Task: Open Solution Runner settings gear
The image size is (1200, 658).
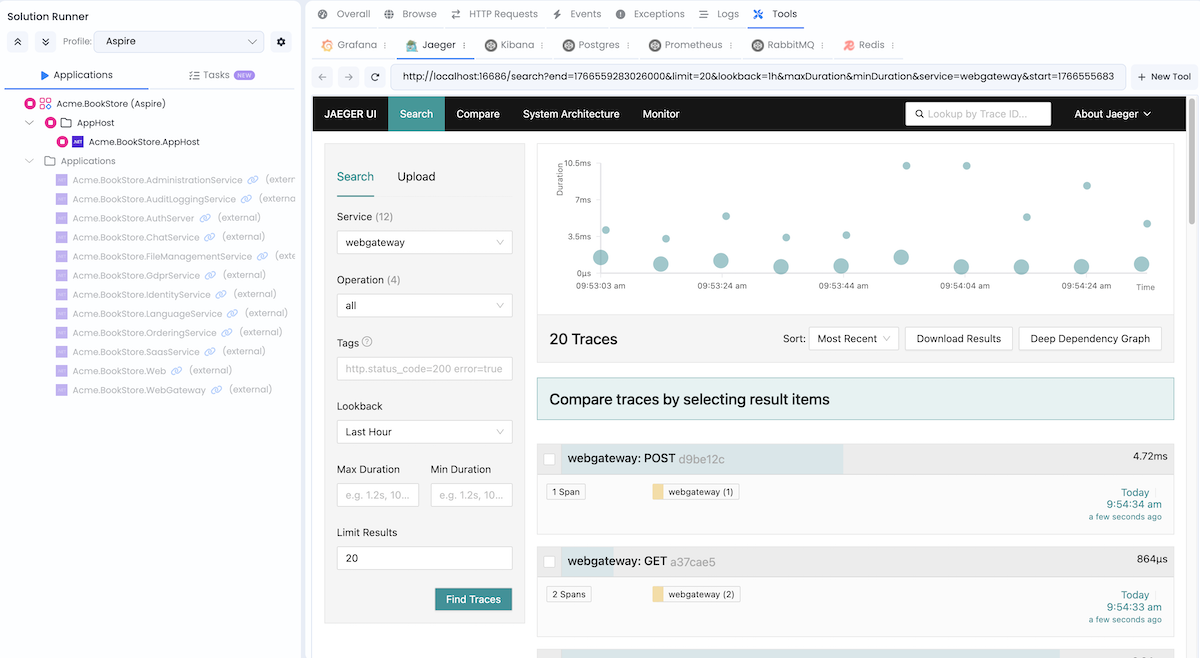Action: pos(281,42)
